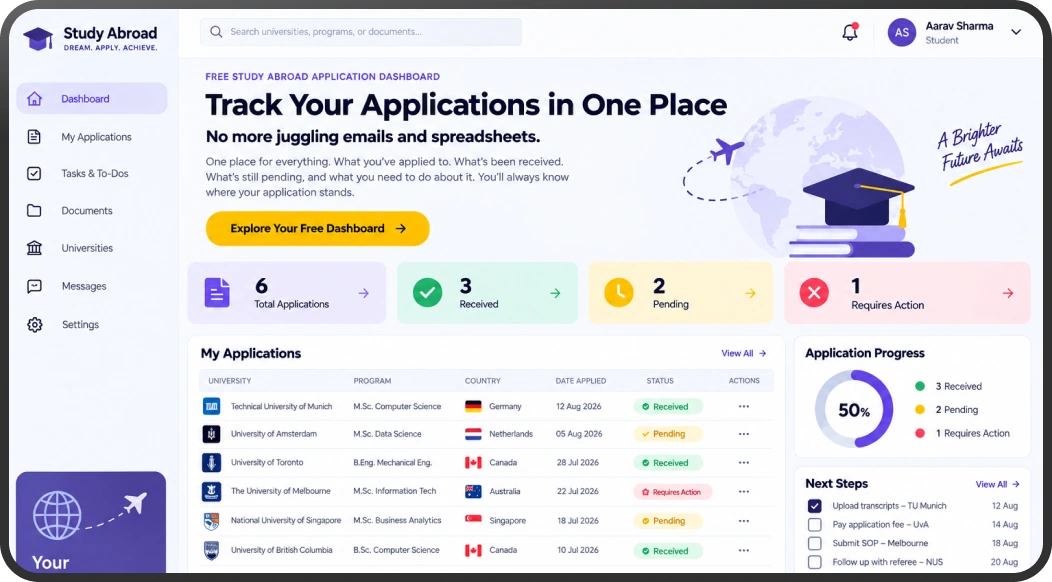This screenshot has width=1052, height=582.
Task: Click the Messages chat bubble icon
Action: pyautogui.click(x=34, y=286)
